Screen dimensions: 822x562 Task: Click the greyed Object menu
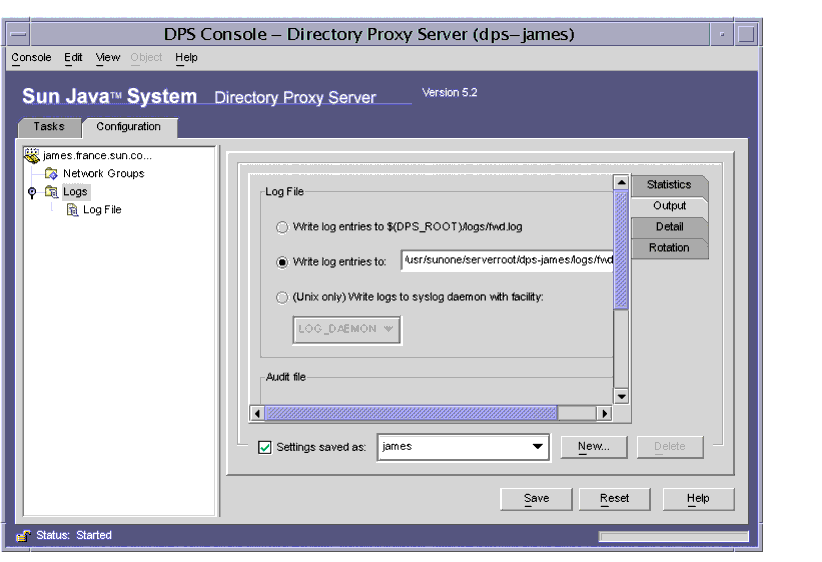(146, 58)
